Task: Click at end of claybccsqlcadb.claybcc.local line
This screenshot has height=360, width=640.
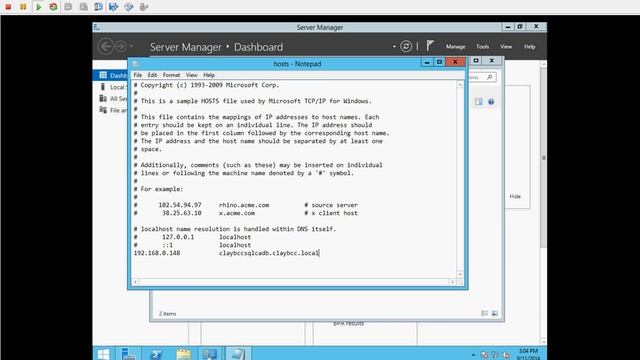Action: coord(320,253)
